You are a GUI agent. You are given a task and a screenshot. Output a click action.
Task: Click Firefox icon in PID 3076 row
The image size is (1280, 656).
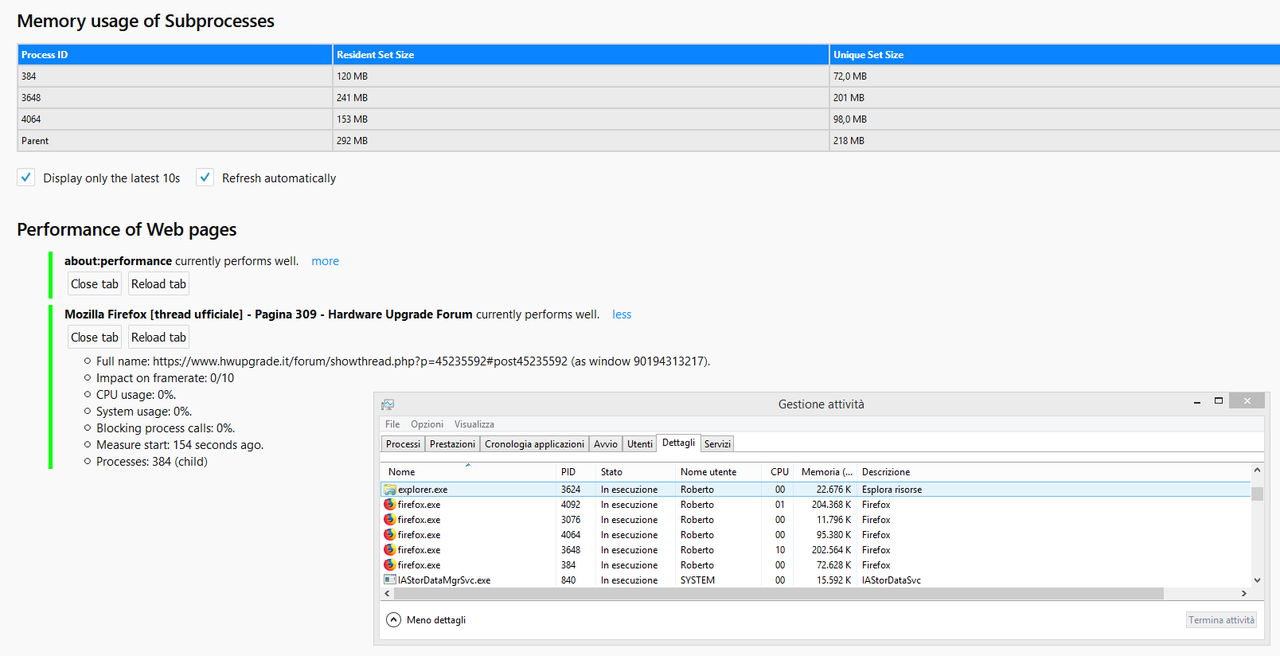click(x=390, y=520)
